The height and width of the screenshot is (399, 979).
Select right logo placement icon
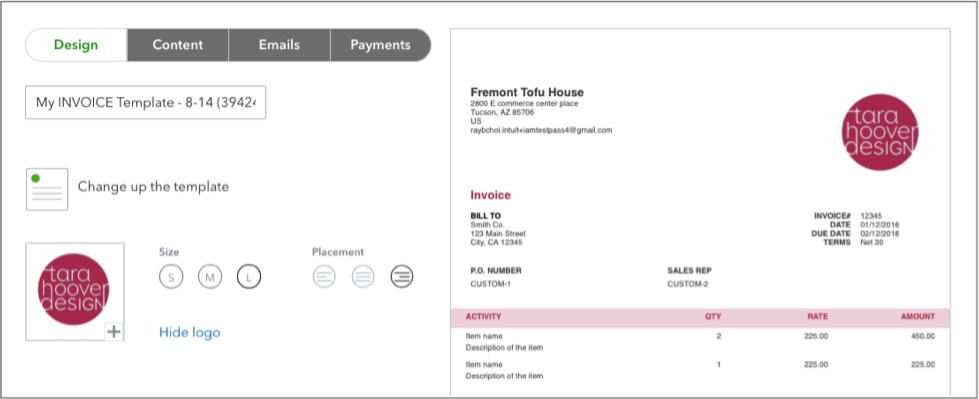[x=402, y=277]
